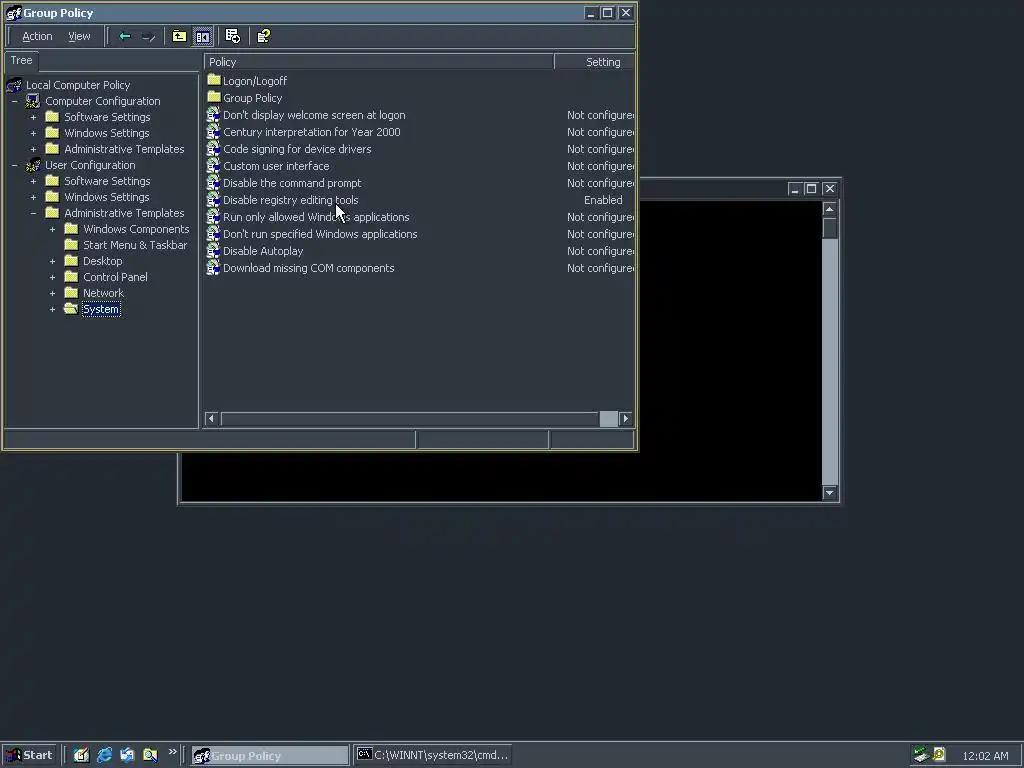Click the User Configuration user icon
This screenshot has width=1024, height=768.
point(33,165)
